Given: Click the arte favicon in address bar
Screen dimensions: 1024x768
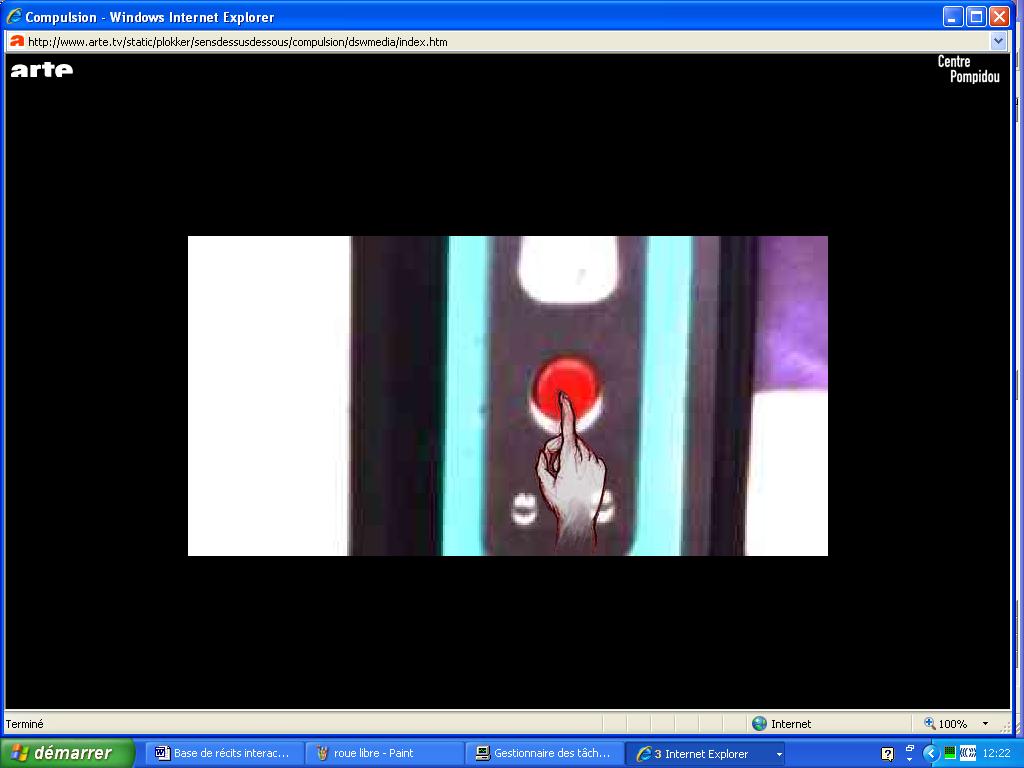Looking at the screenshot, I should click(17, 42).
